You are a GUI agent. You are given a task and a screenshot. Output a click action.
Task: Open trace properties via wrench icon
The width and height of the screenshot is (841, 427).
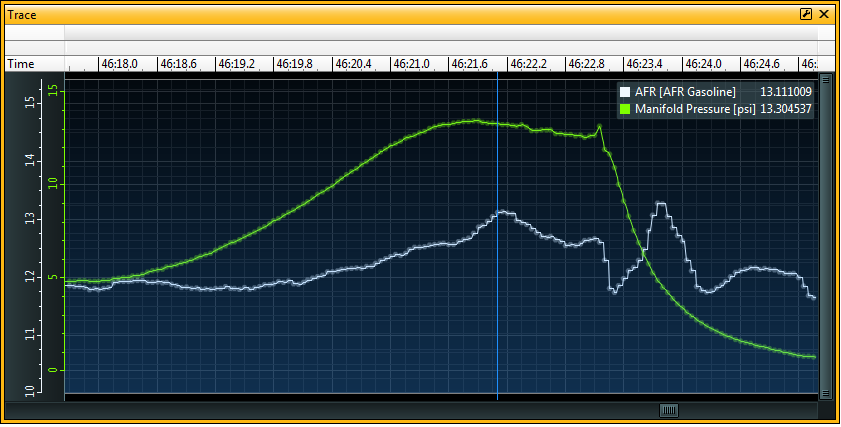(x=806, y=14)
